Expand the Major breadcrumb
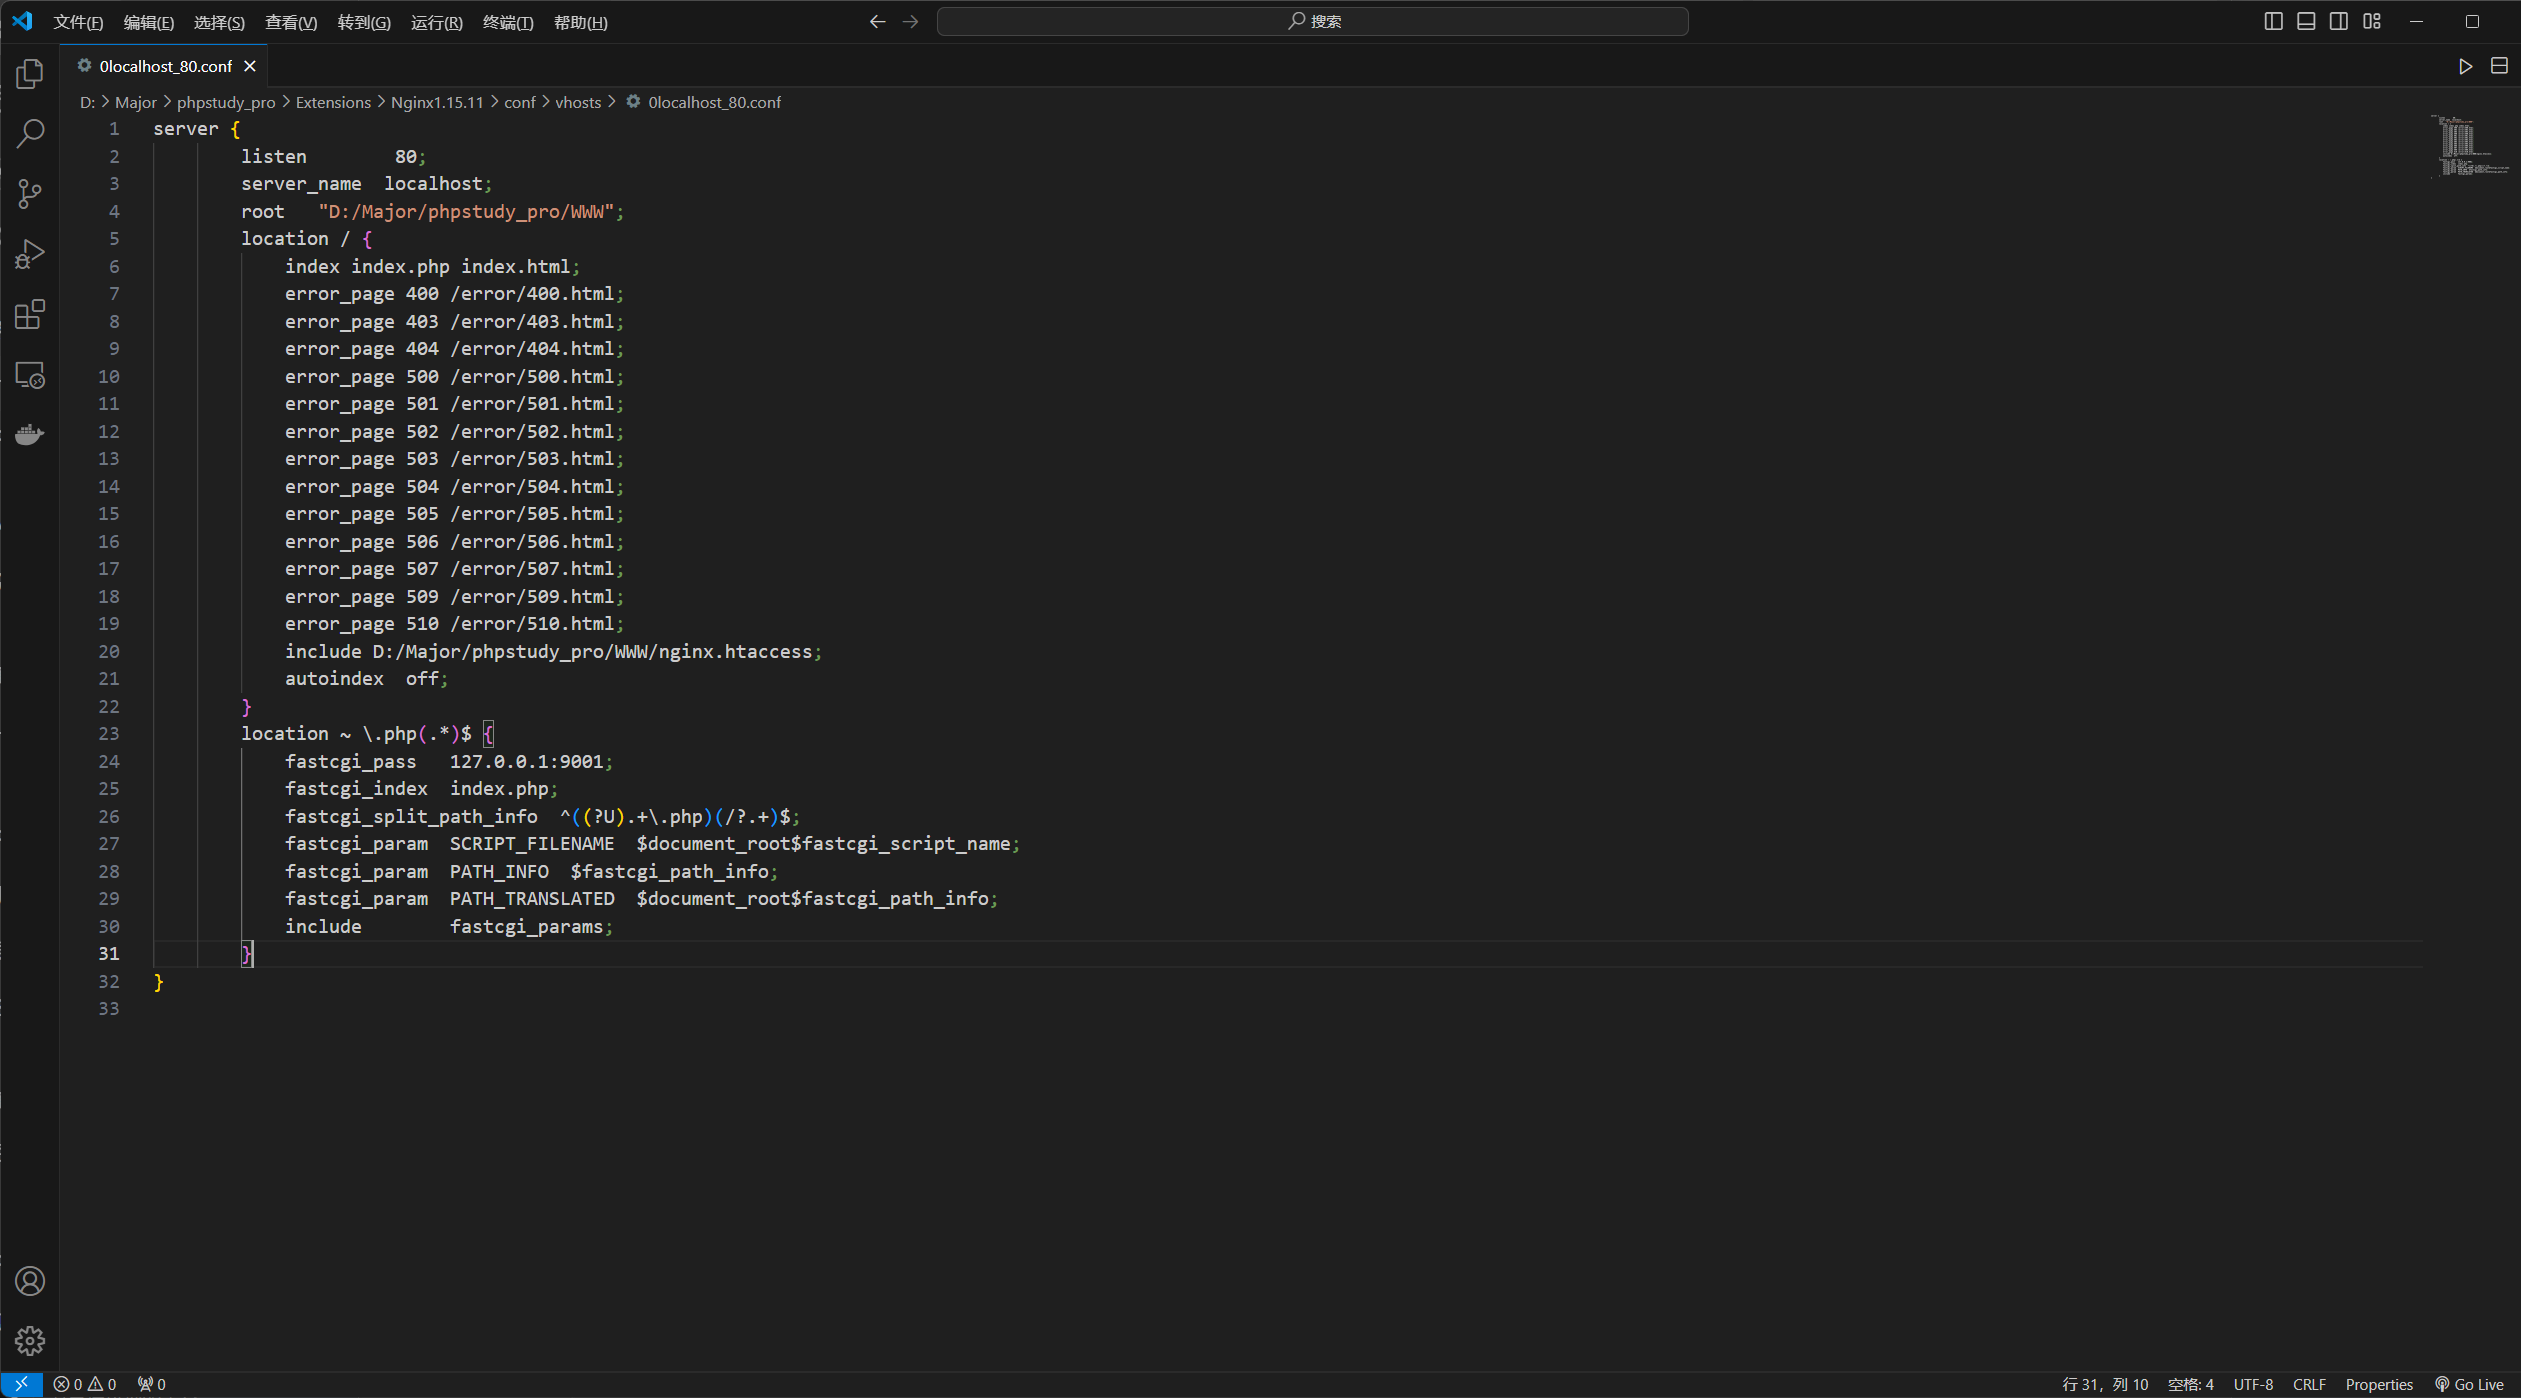The height and width of the screenshot is (1398, 2521). point(136,102)
